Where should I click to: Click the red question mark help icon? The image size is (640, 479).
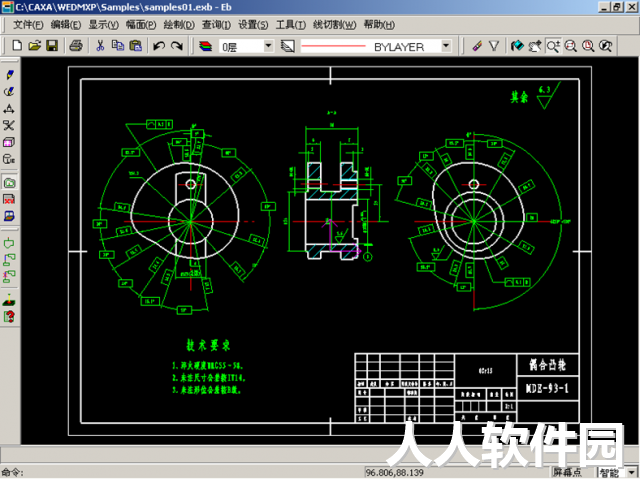(x=9, y=317)
